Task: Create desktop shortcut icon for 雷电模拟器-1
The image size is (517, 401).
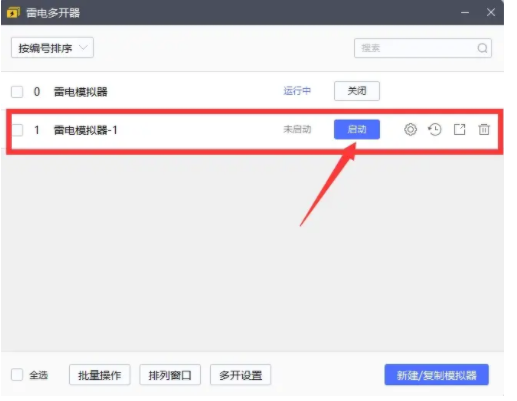Action: coord(459,129)
